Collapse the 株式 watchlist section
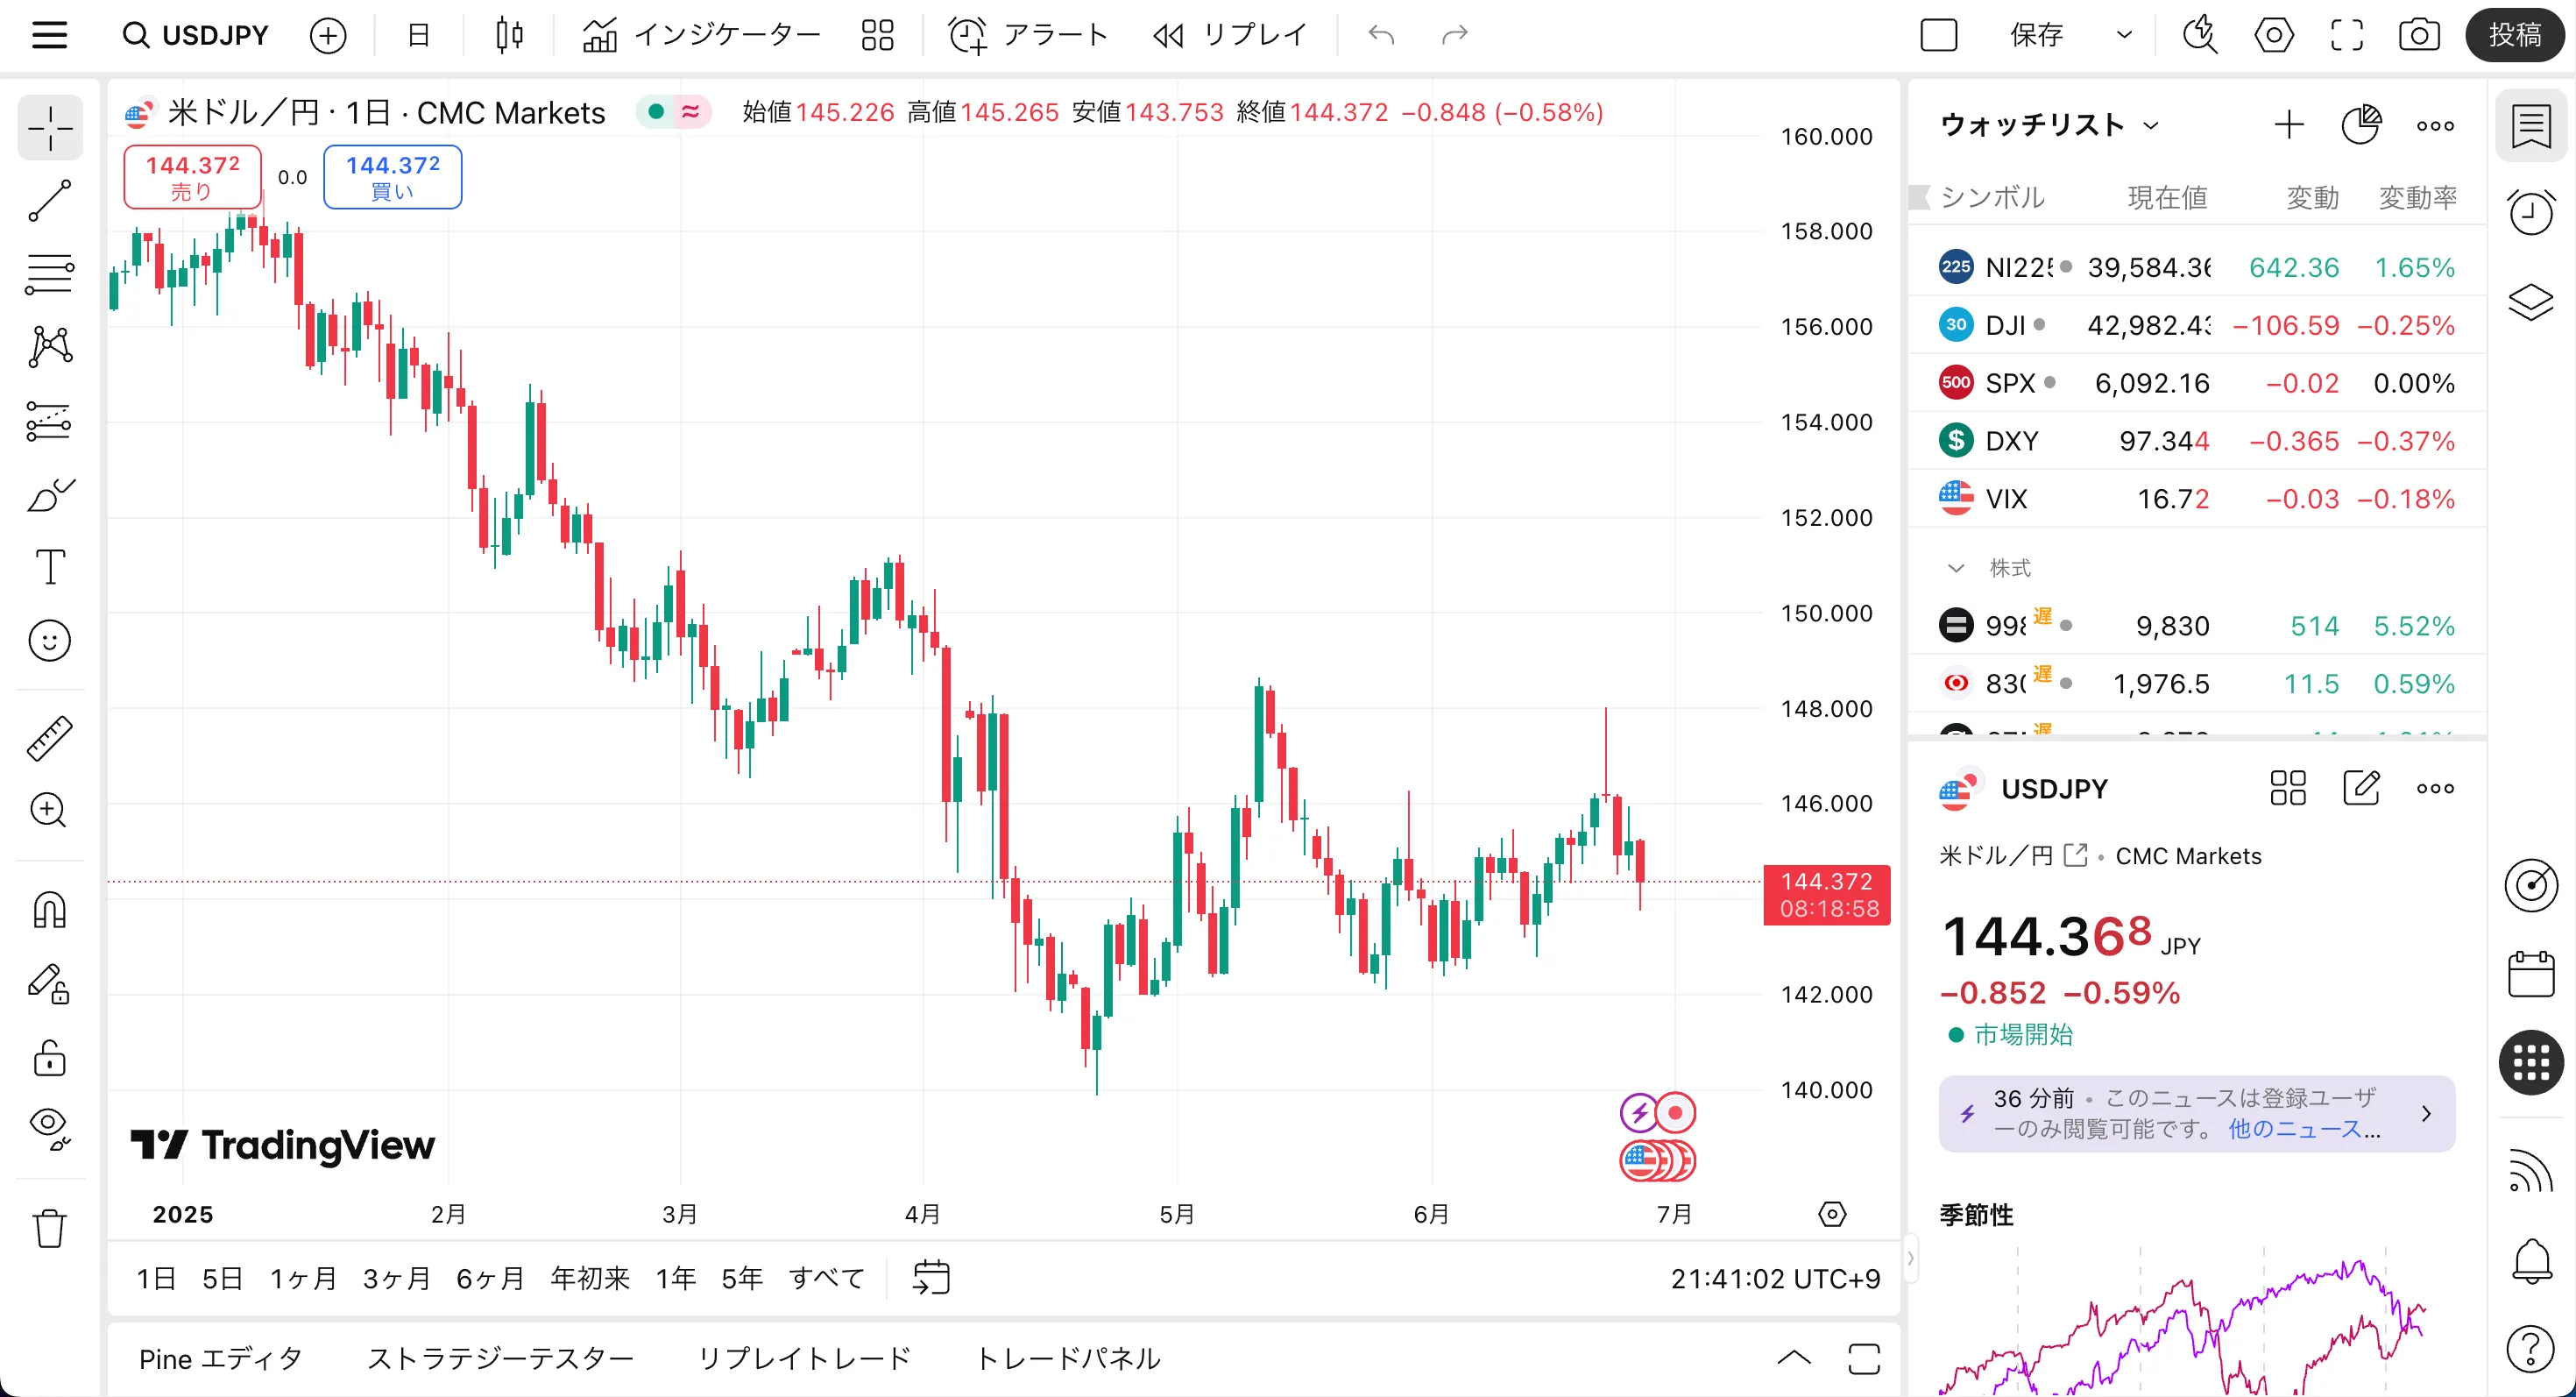 point(1957,567)
